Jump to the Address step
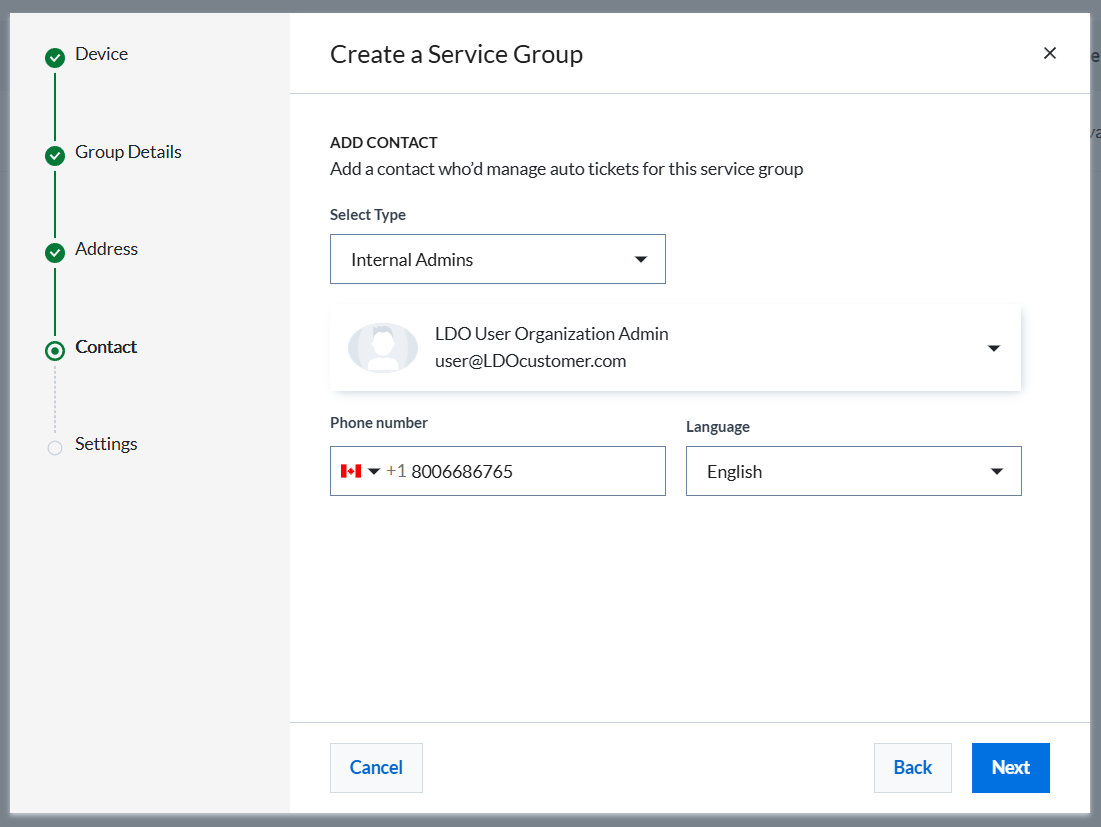The image size is (1101, 827). 106,249
